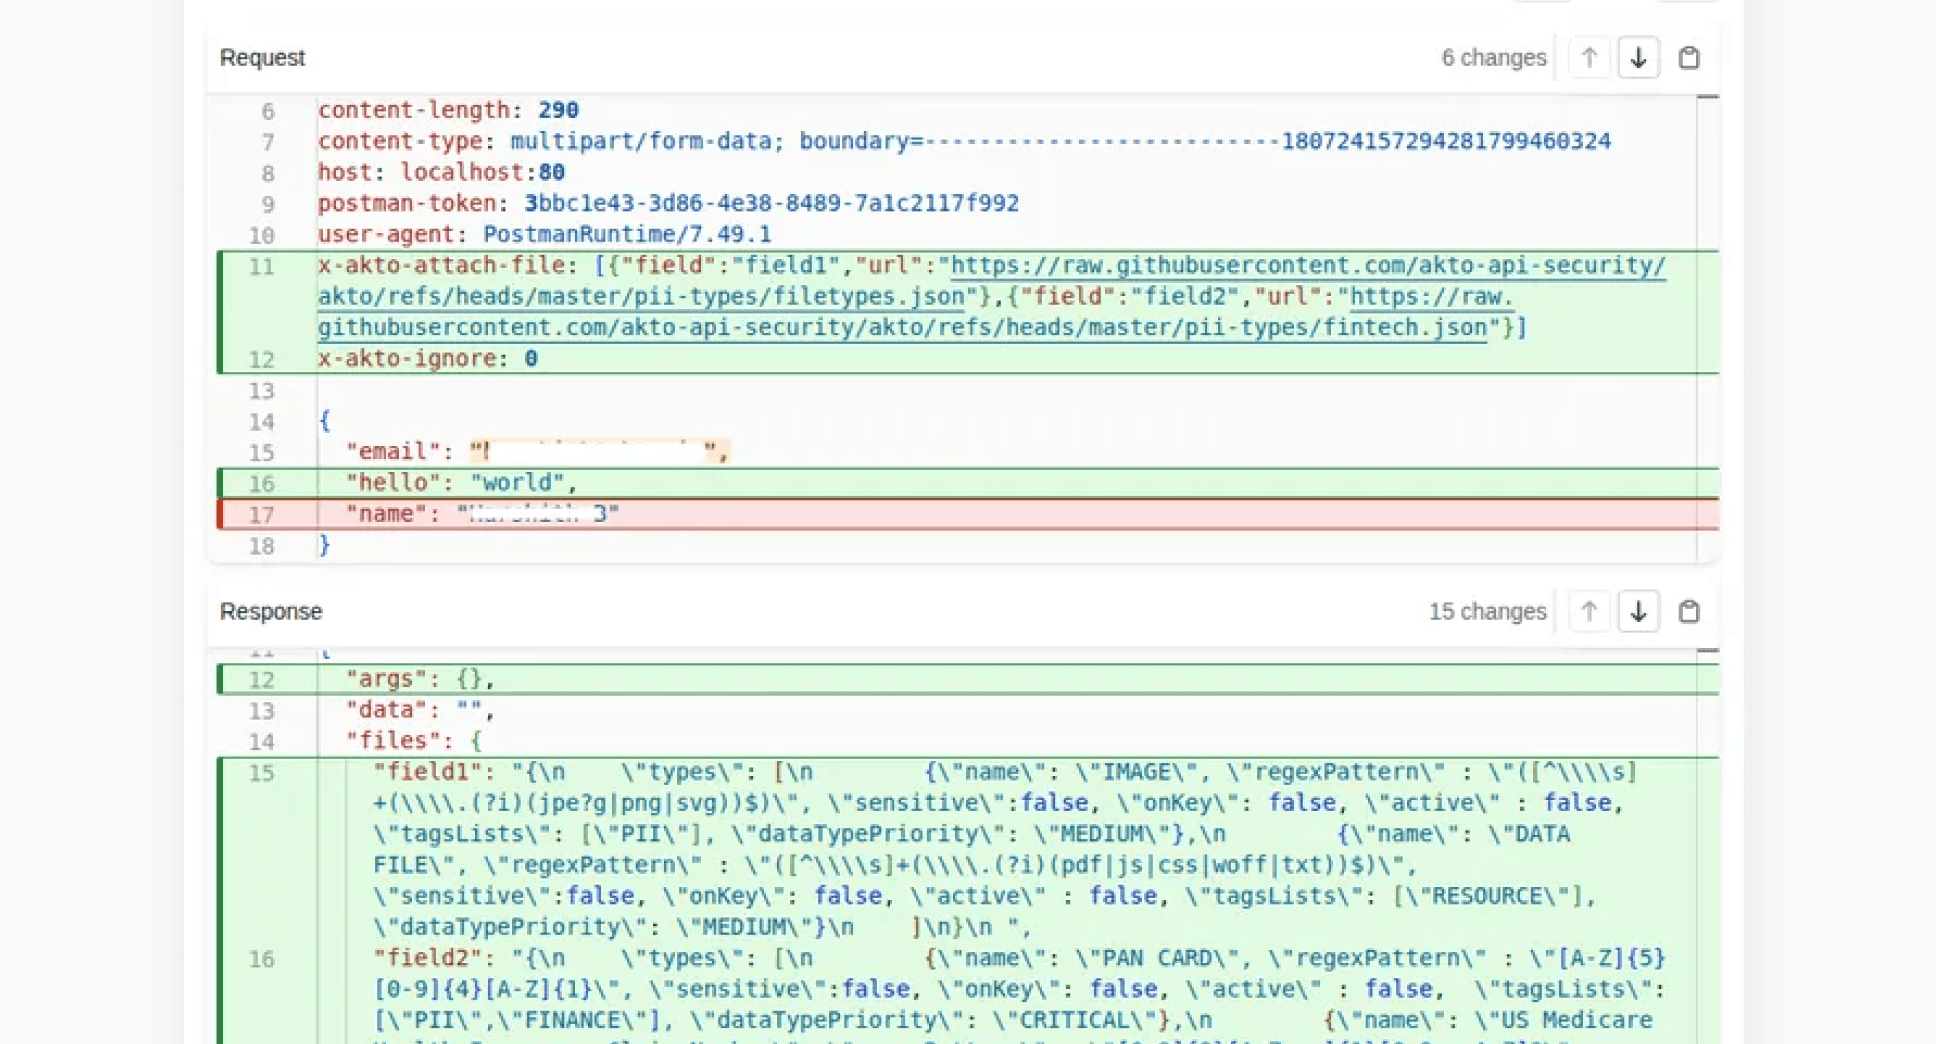Select the content-type multipart/form-data line
The image size is (1936, 1044).
tap(964, 141)
